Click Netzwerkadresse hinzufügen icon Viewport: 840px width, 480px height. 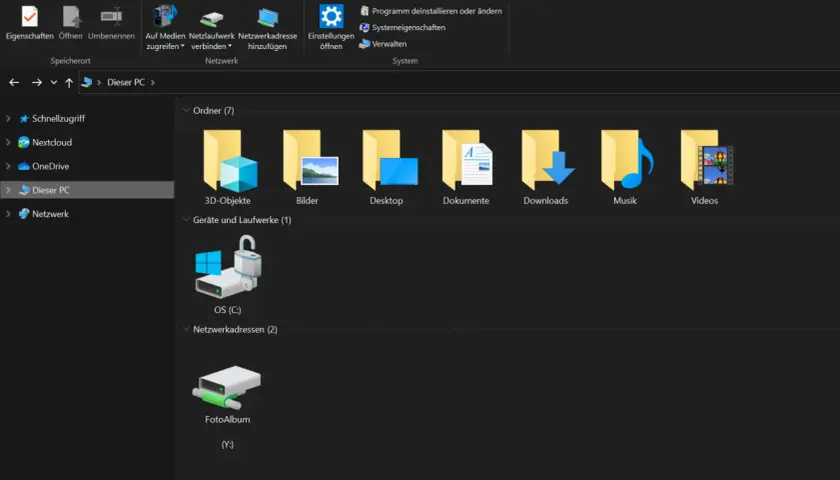pyautogui.click(x=267, y=17)
